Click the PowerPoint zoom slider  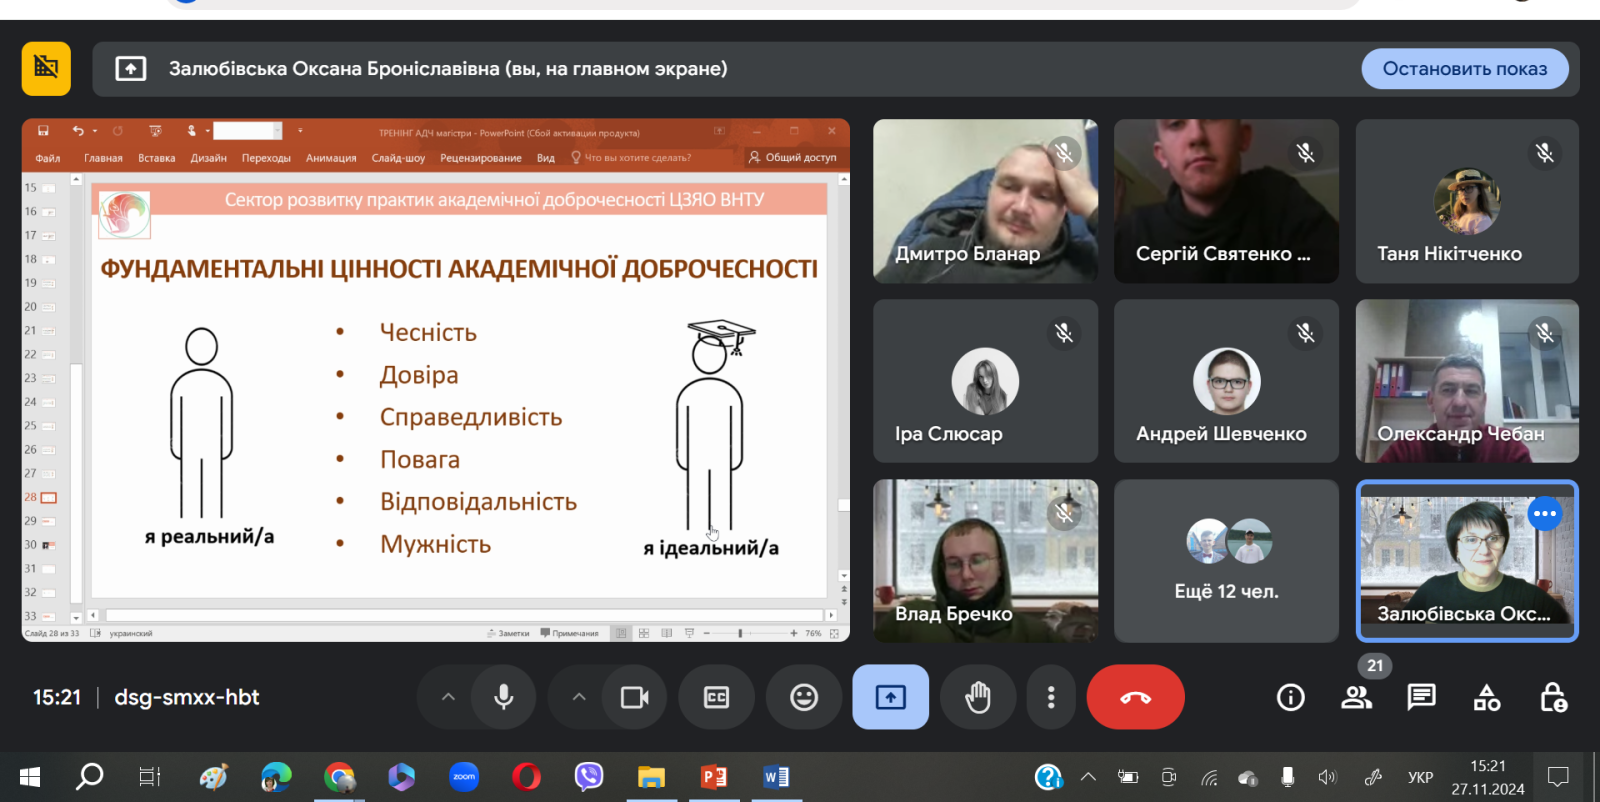click(740, 633)
